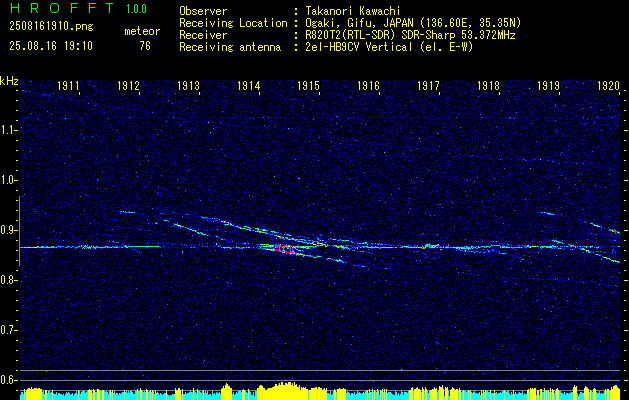
Task: Select the name Takanori Kawachi
Action: [x=352, y=11]
